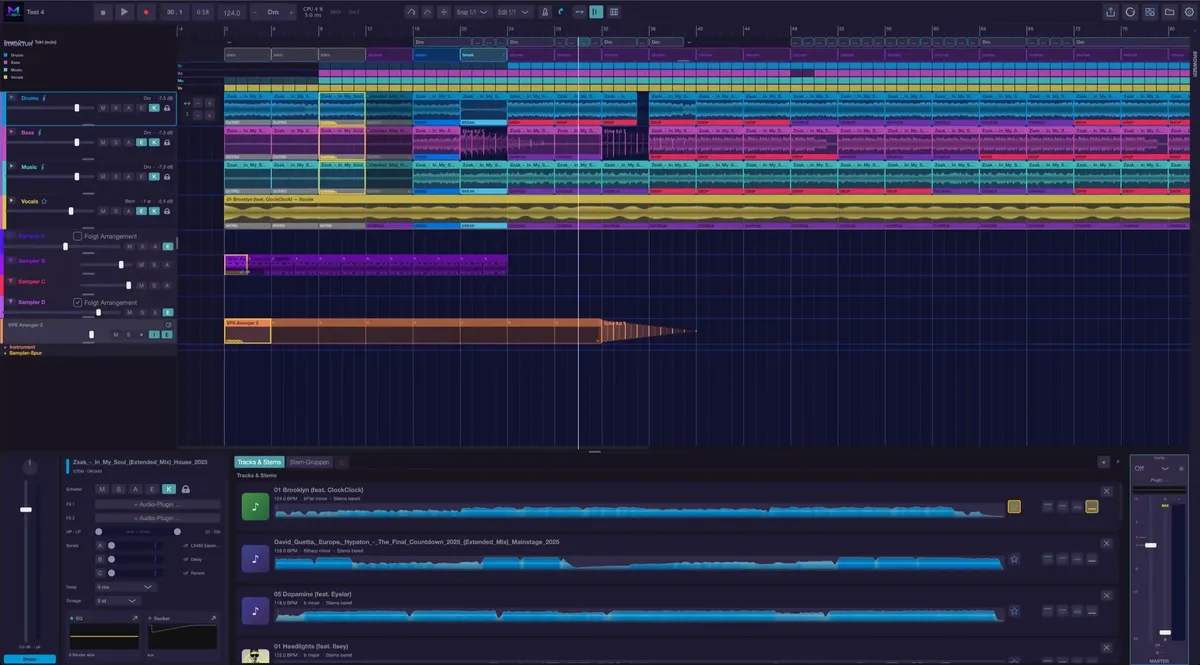Viewport: 1200px width, 665px height.
Task: Select the Tracks & Stems tab
Action: click(259, 462)
